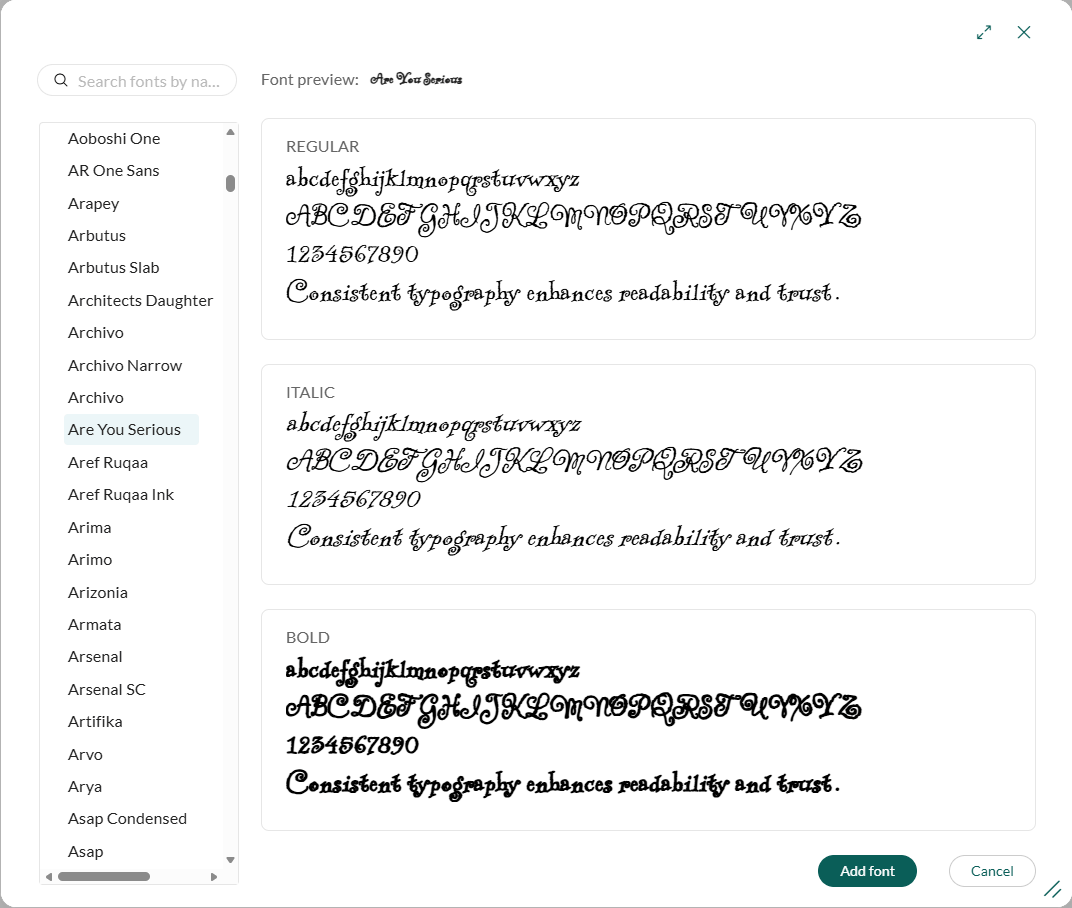The image size is (1072, 908).
Task: Select the 'Arvo' font
Action: tap(85, 754)
